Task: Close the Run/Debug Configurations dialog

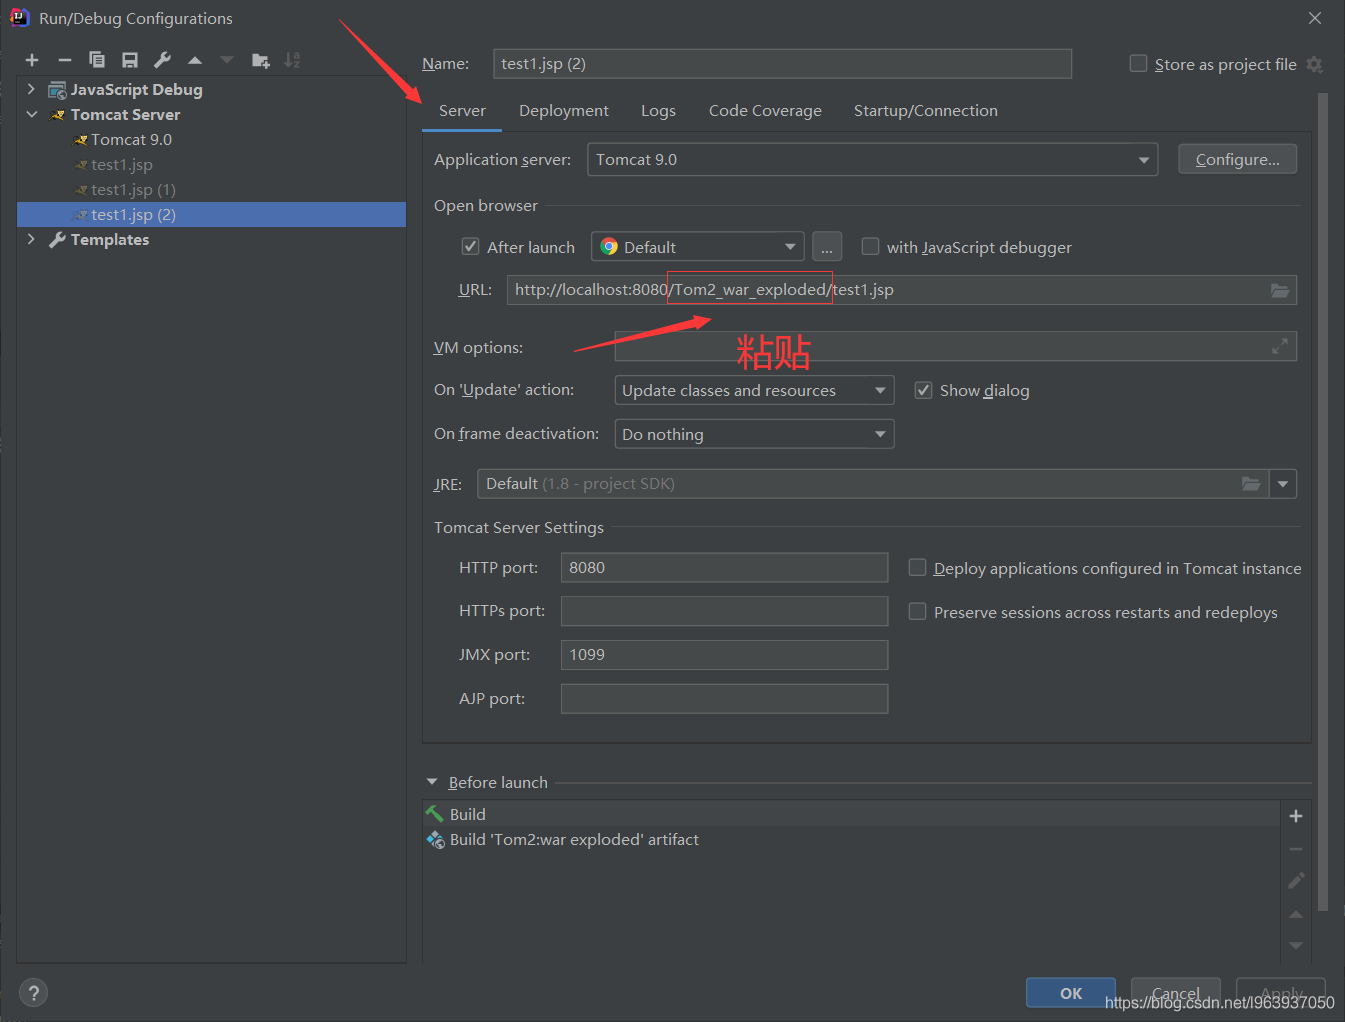Action: [x=1315, y=18]
